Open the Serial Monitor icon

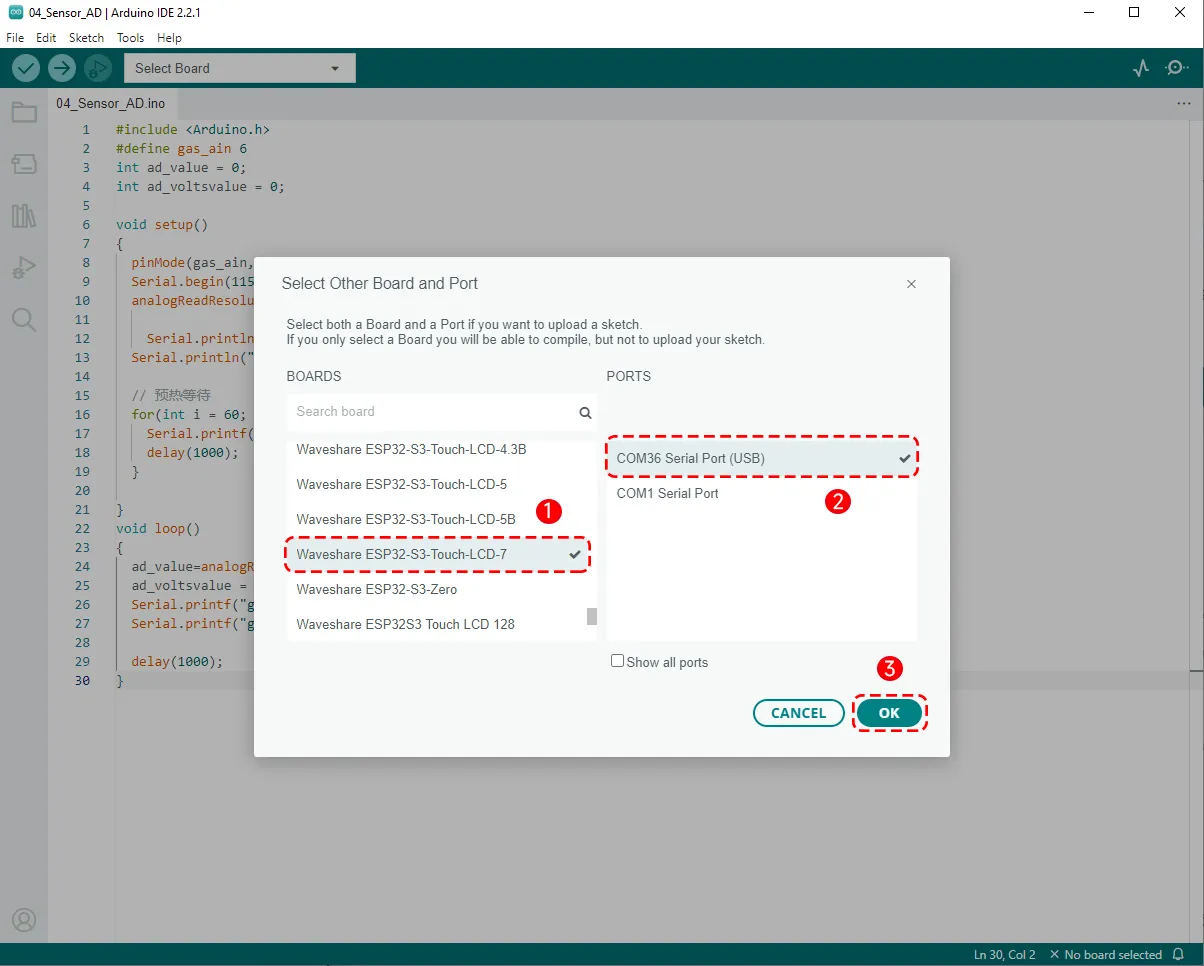coord(1176,68)
